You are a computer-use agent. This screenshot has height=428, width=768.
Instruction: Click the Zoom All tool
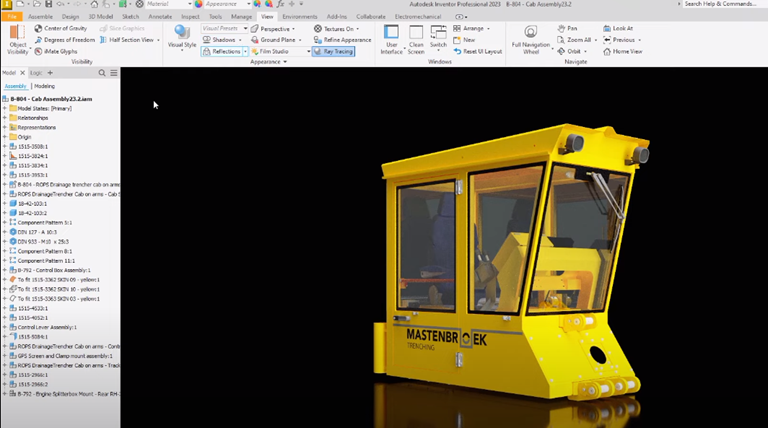(x=574, y=40)
